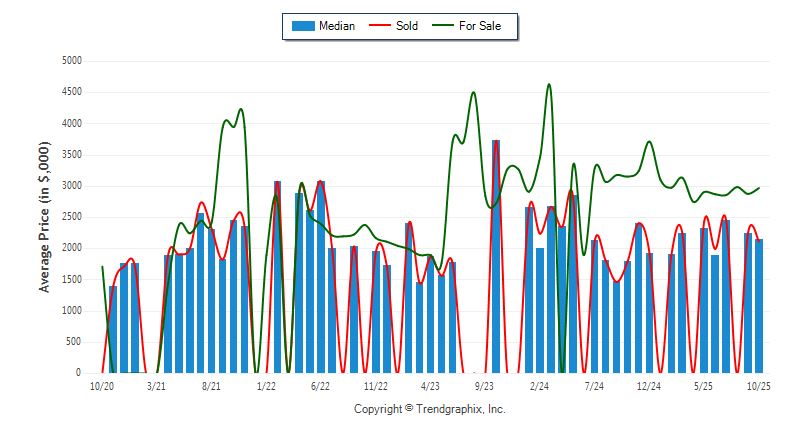Click the 12/24 x-axis label
Viewport: 800px width, 434px height.
point(649,386)
